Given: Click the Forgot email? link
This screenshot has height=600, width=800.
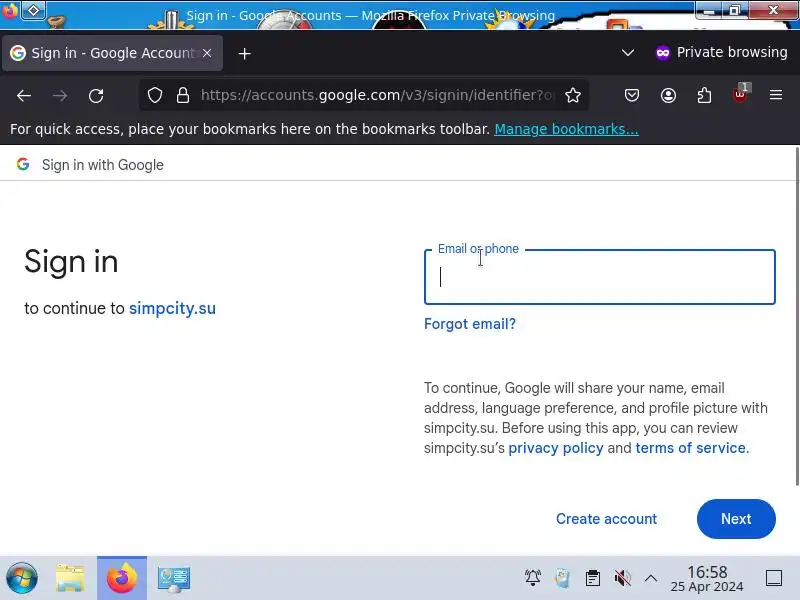Looking at the screenshot, I should 470,324.
